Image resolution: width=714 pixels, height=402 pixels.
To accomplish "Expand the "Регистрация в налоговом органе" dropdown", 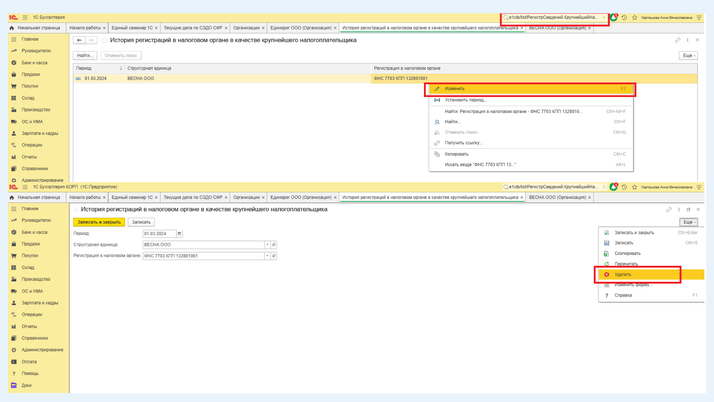I will (x=267, y=256).
